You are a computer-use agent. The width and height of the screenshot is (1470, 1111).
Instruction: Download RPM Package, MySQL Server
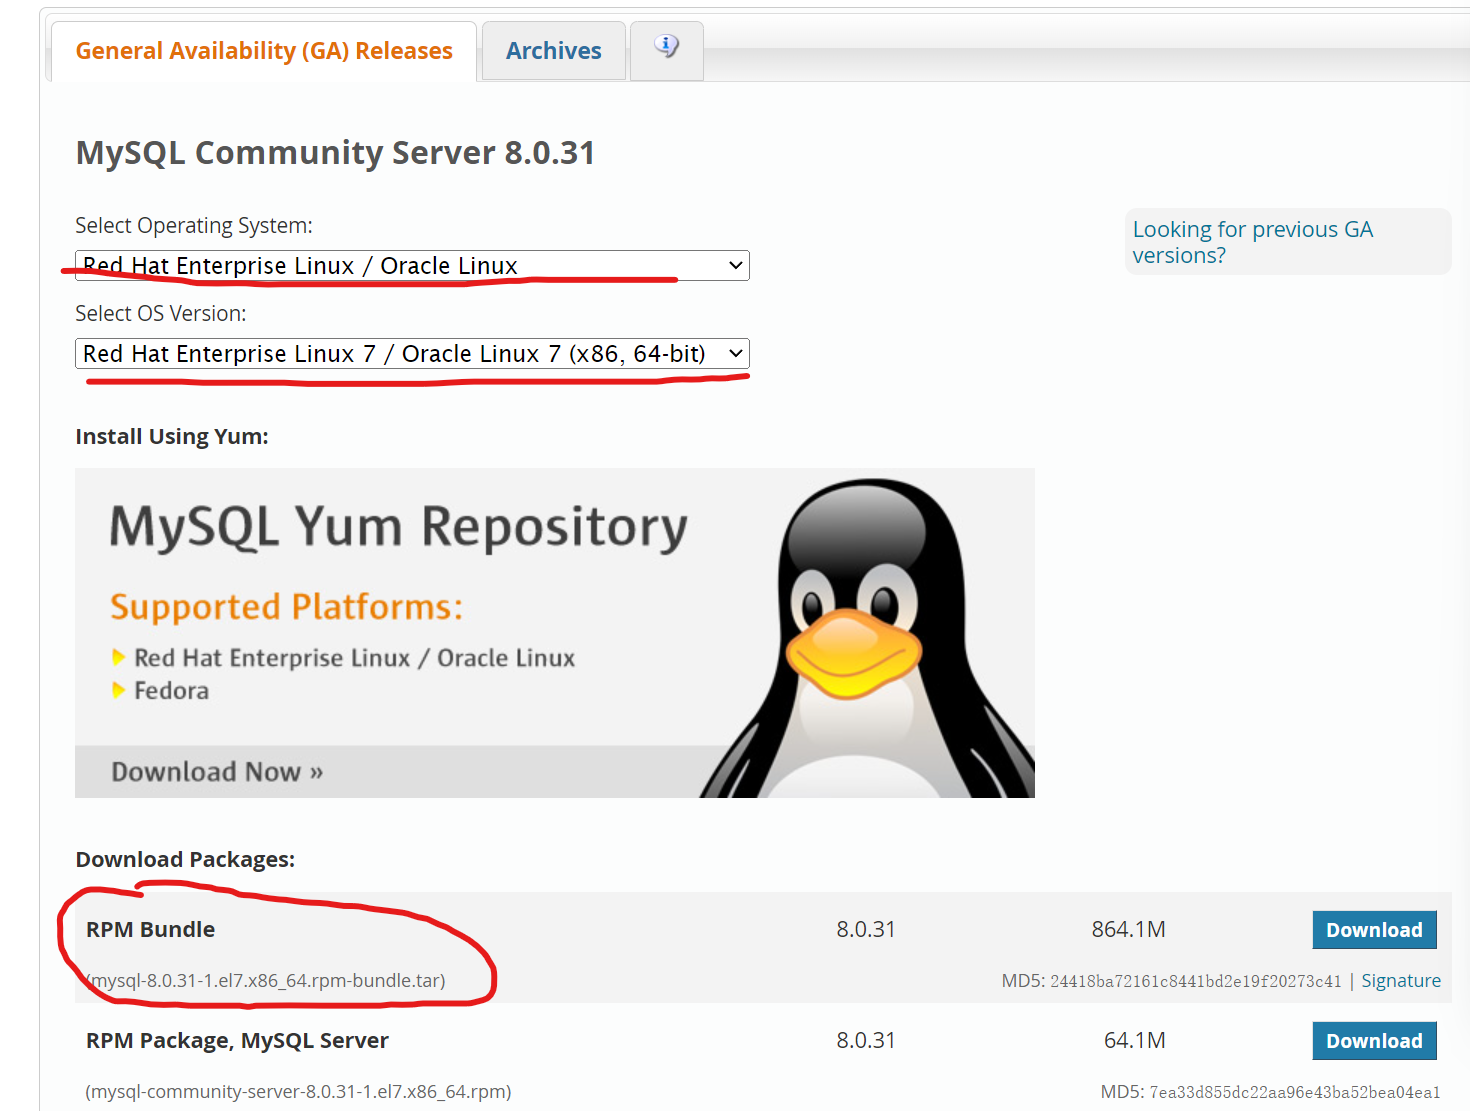pos(1374,1041)
